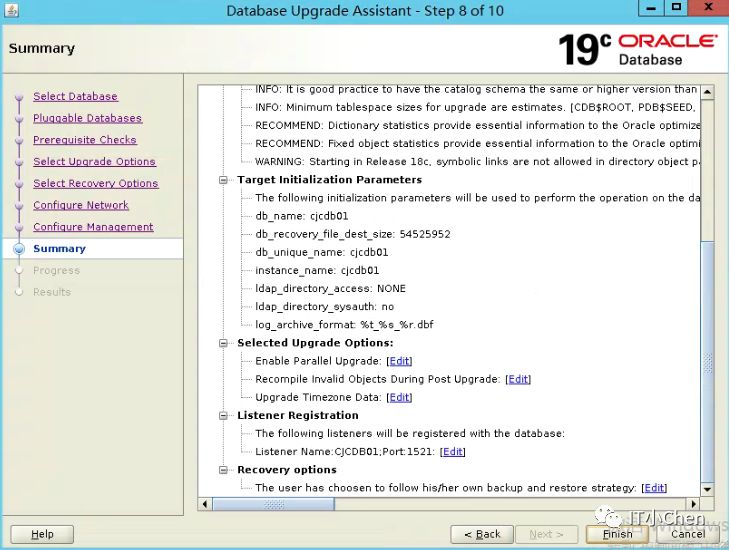Select the 'ldap_directory_sysauth: no' row
This screenshot has height=550, width=729.
click(325, 307)
